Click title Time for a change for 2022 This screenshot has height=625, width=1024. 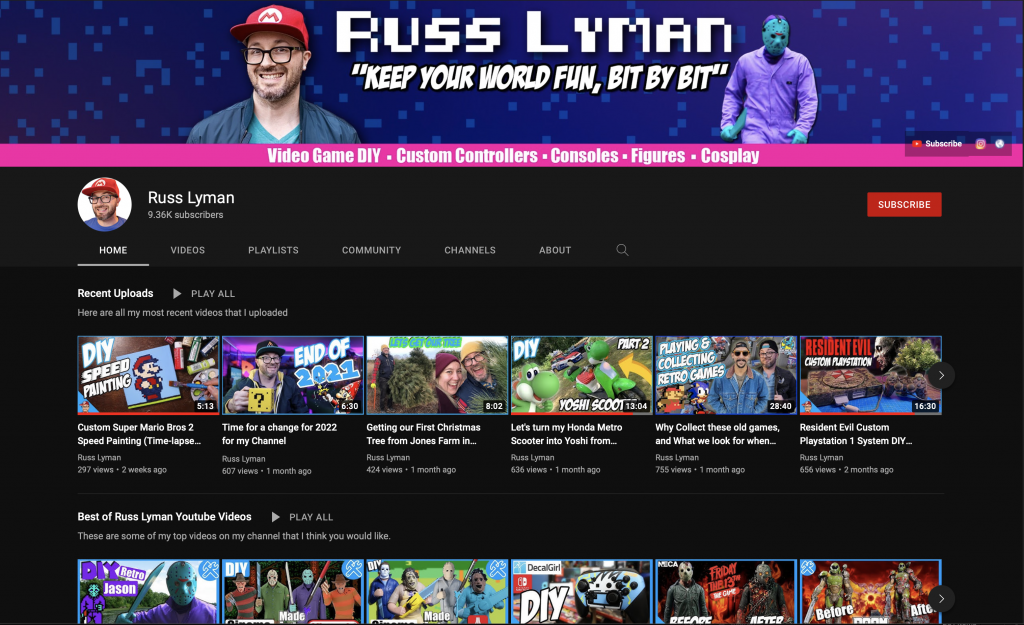(x=280, y=434)
